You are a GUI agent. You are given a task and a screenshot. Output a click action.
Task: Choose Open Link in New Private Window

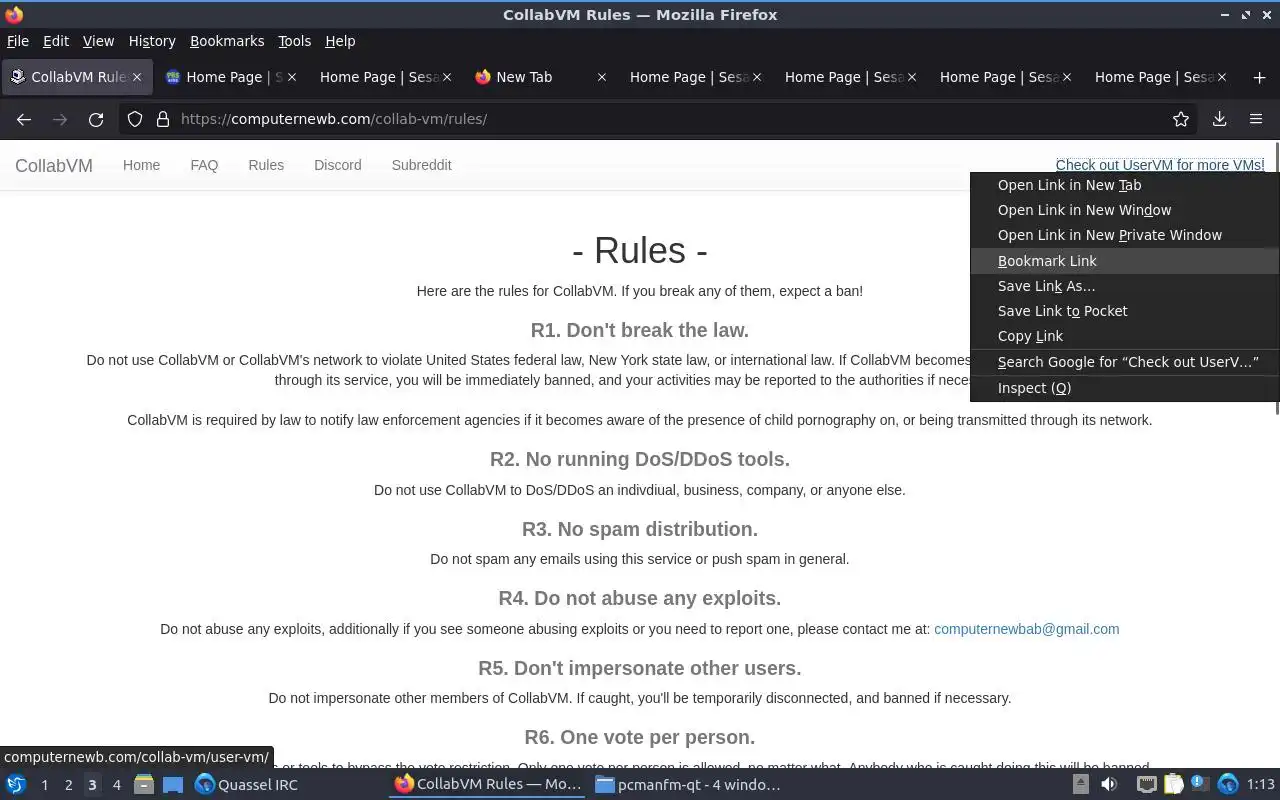tap(1124, 235)
